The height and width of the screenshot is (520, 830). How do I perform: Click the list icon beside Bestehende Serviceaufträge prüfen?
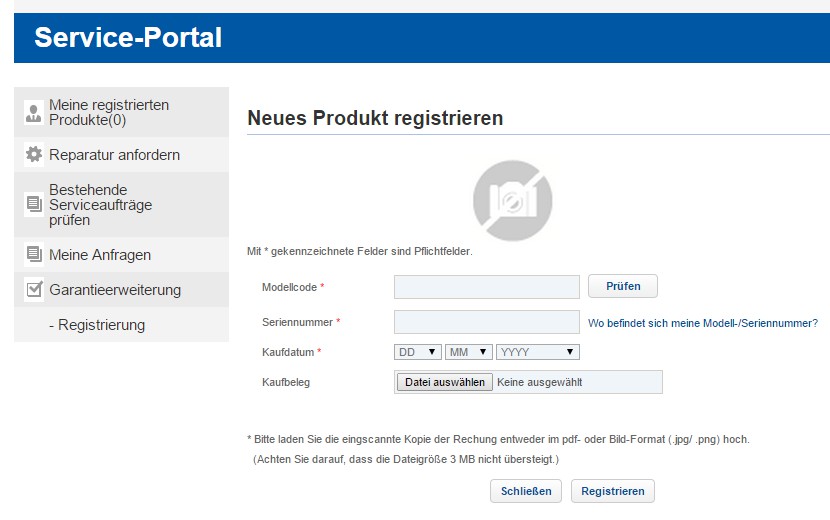(x=34, y=205)
